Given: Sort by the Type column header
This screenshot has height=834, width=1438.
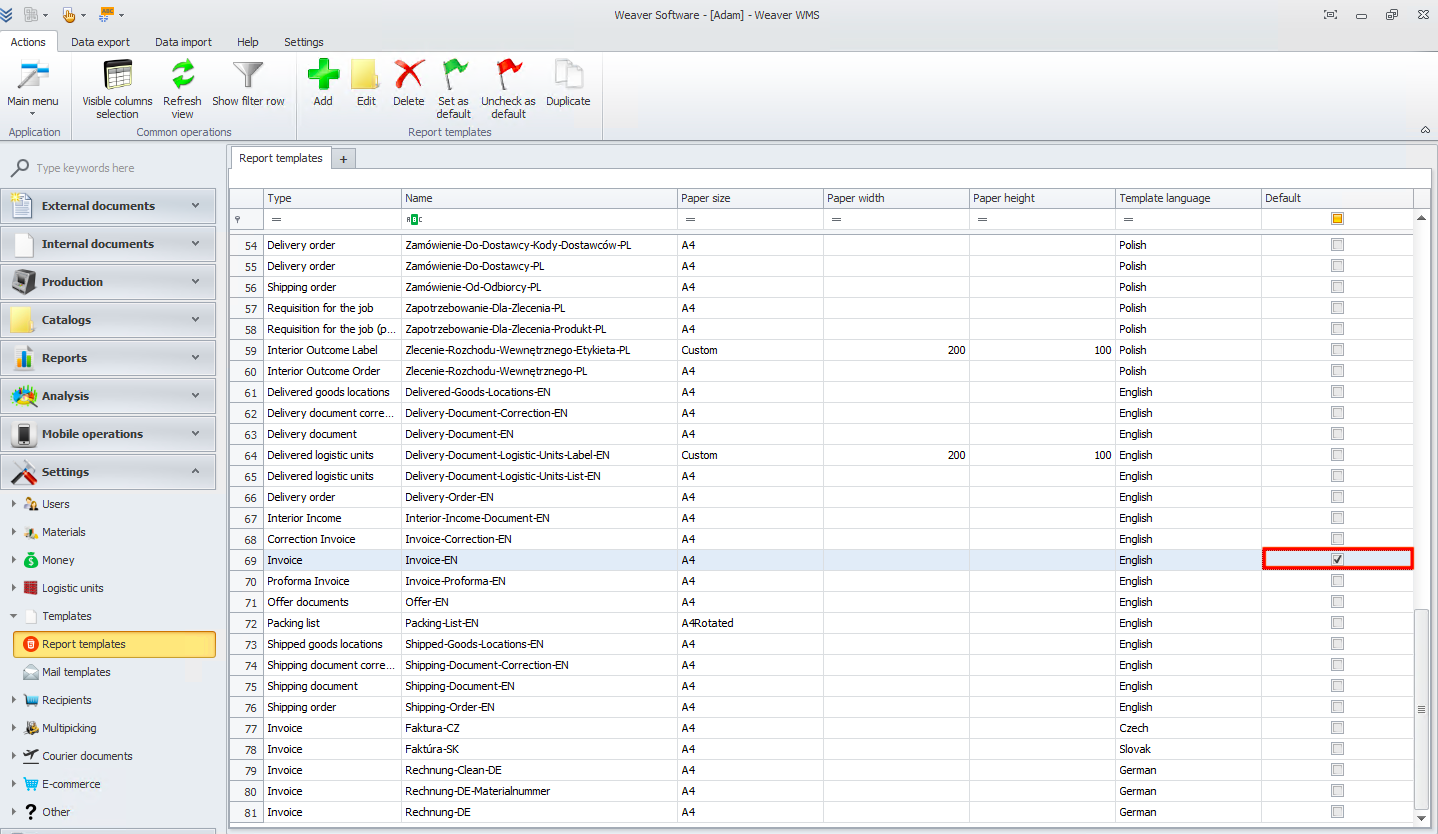Looking at the screenshot, I should [x=333, y=198].
